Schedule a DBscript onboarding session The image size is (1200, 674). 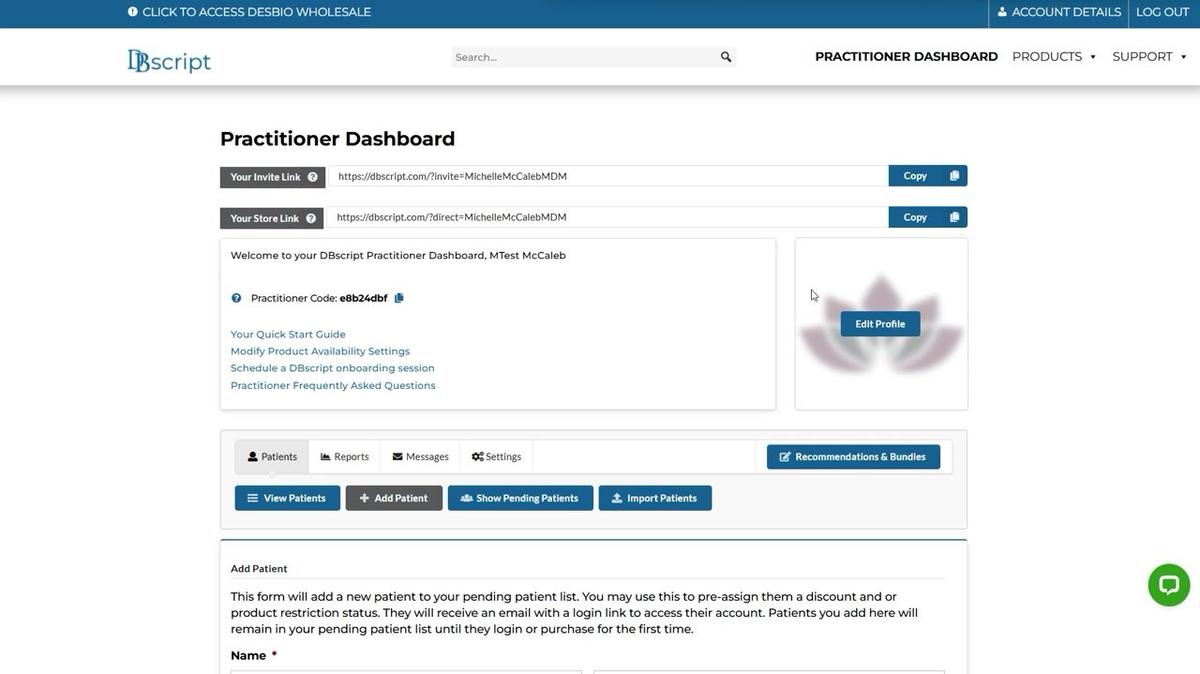click(333, 369)
